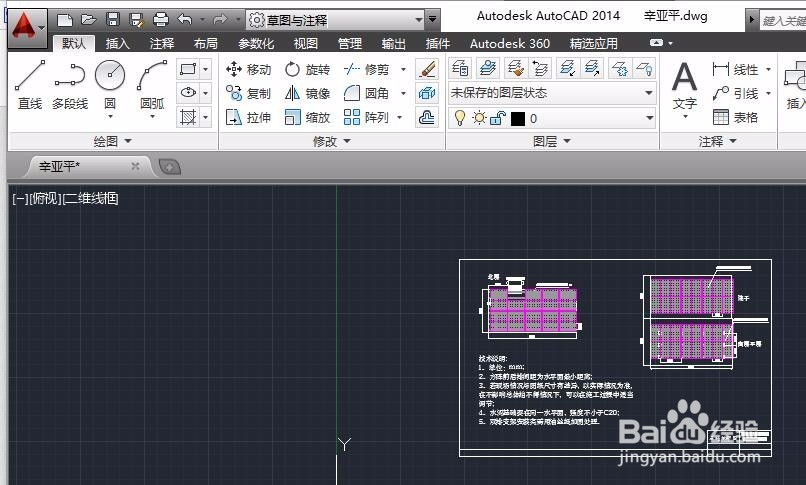Activate the 复制 copy tool
Image resolution: width=806 pixels, height=485 pixels.
click(248, 94)
